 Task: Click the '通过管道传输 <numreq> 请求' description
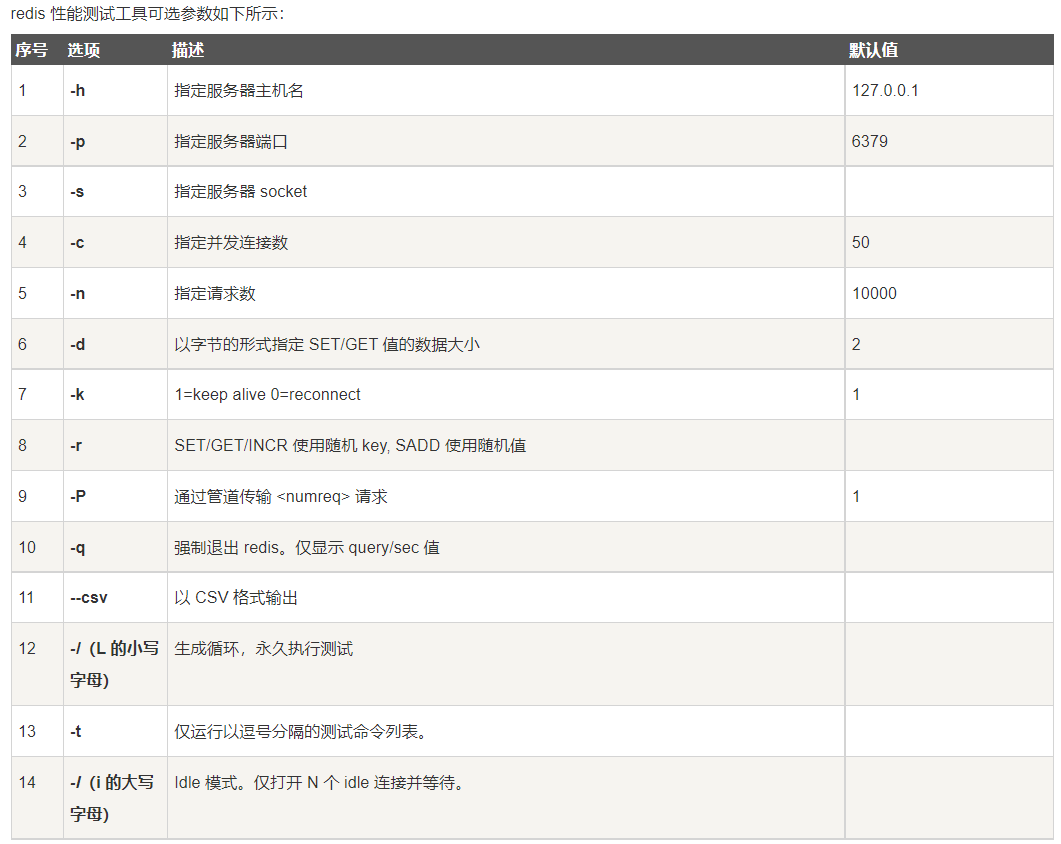tap(280, 497)
